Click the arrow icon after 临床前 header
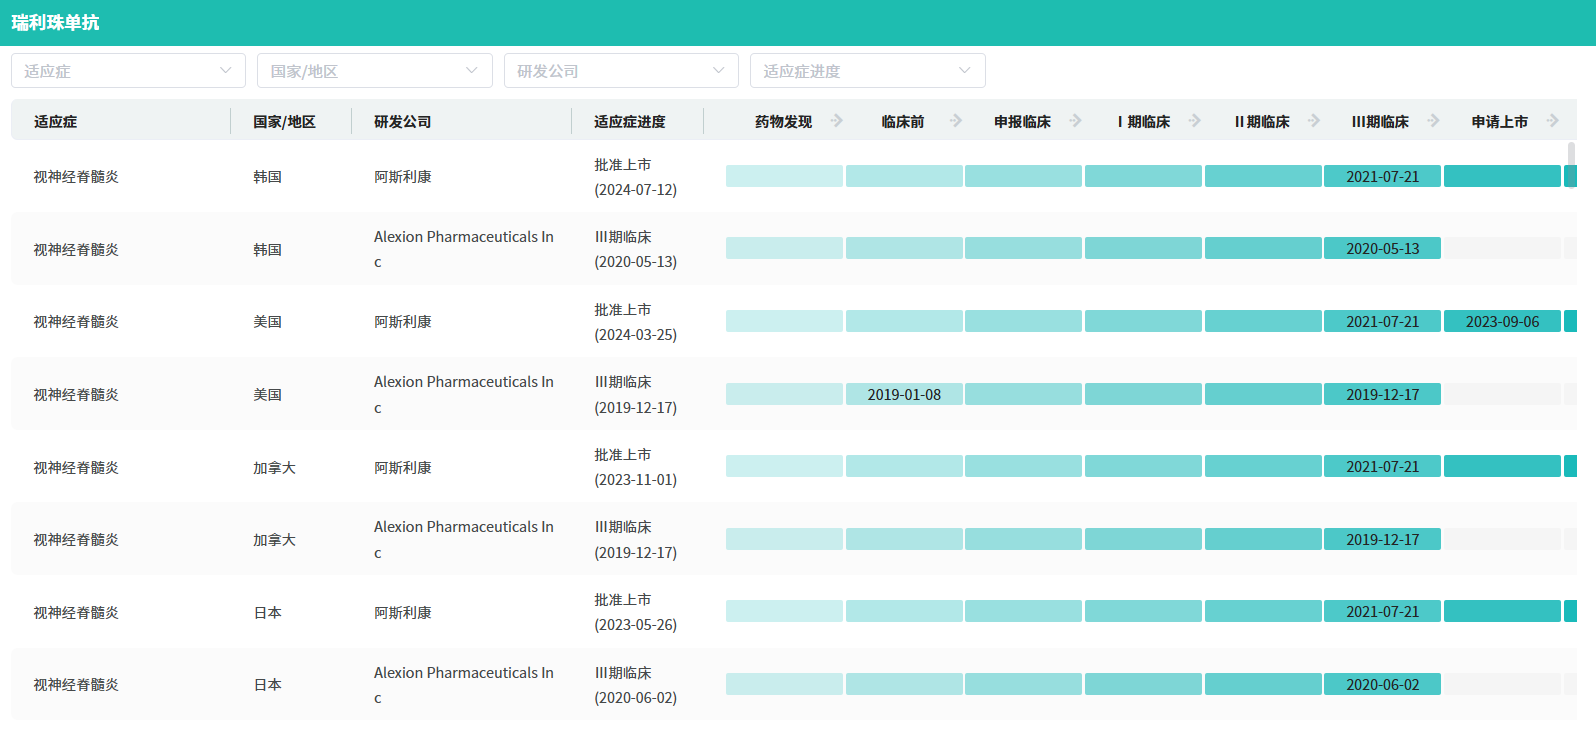The image size is (1596, 731). (956, 121)
